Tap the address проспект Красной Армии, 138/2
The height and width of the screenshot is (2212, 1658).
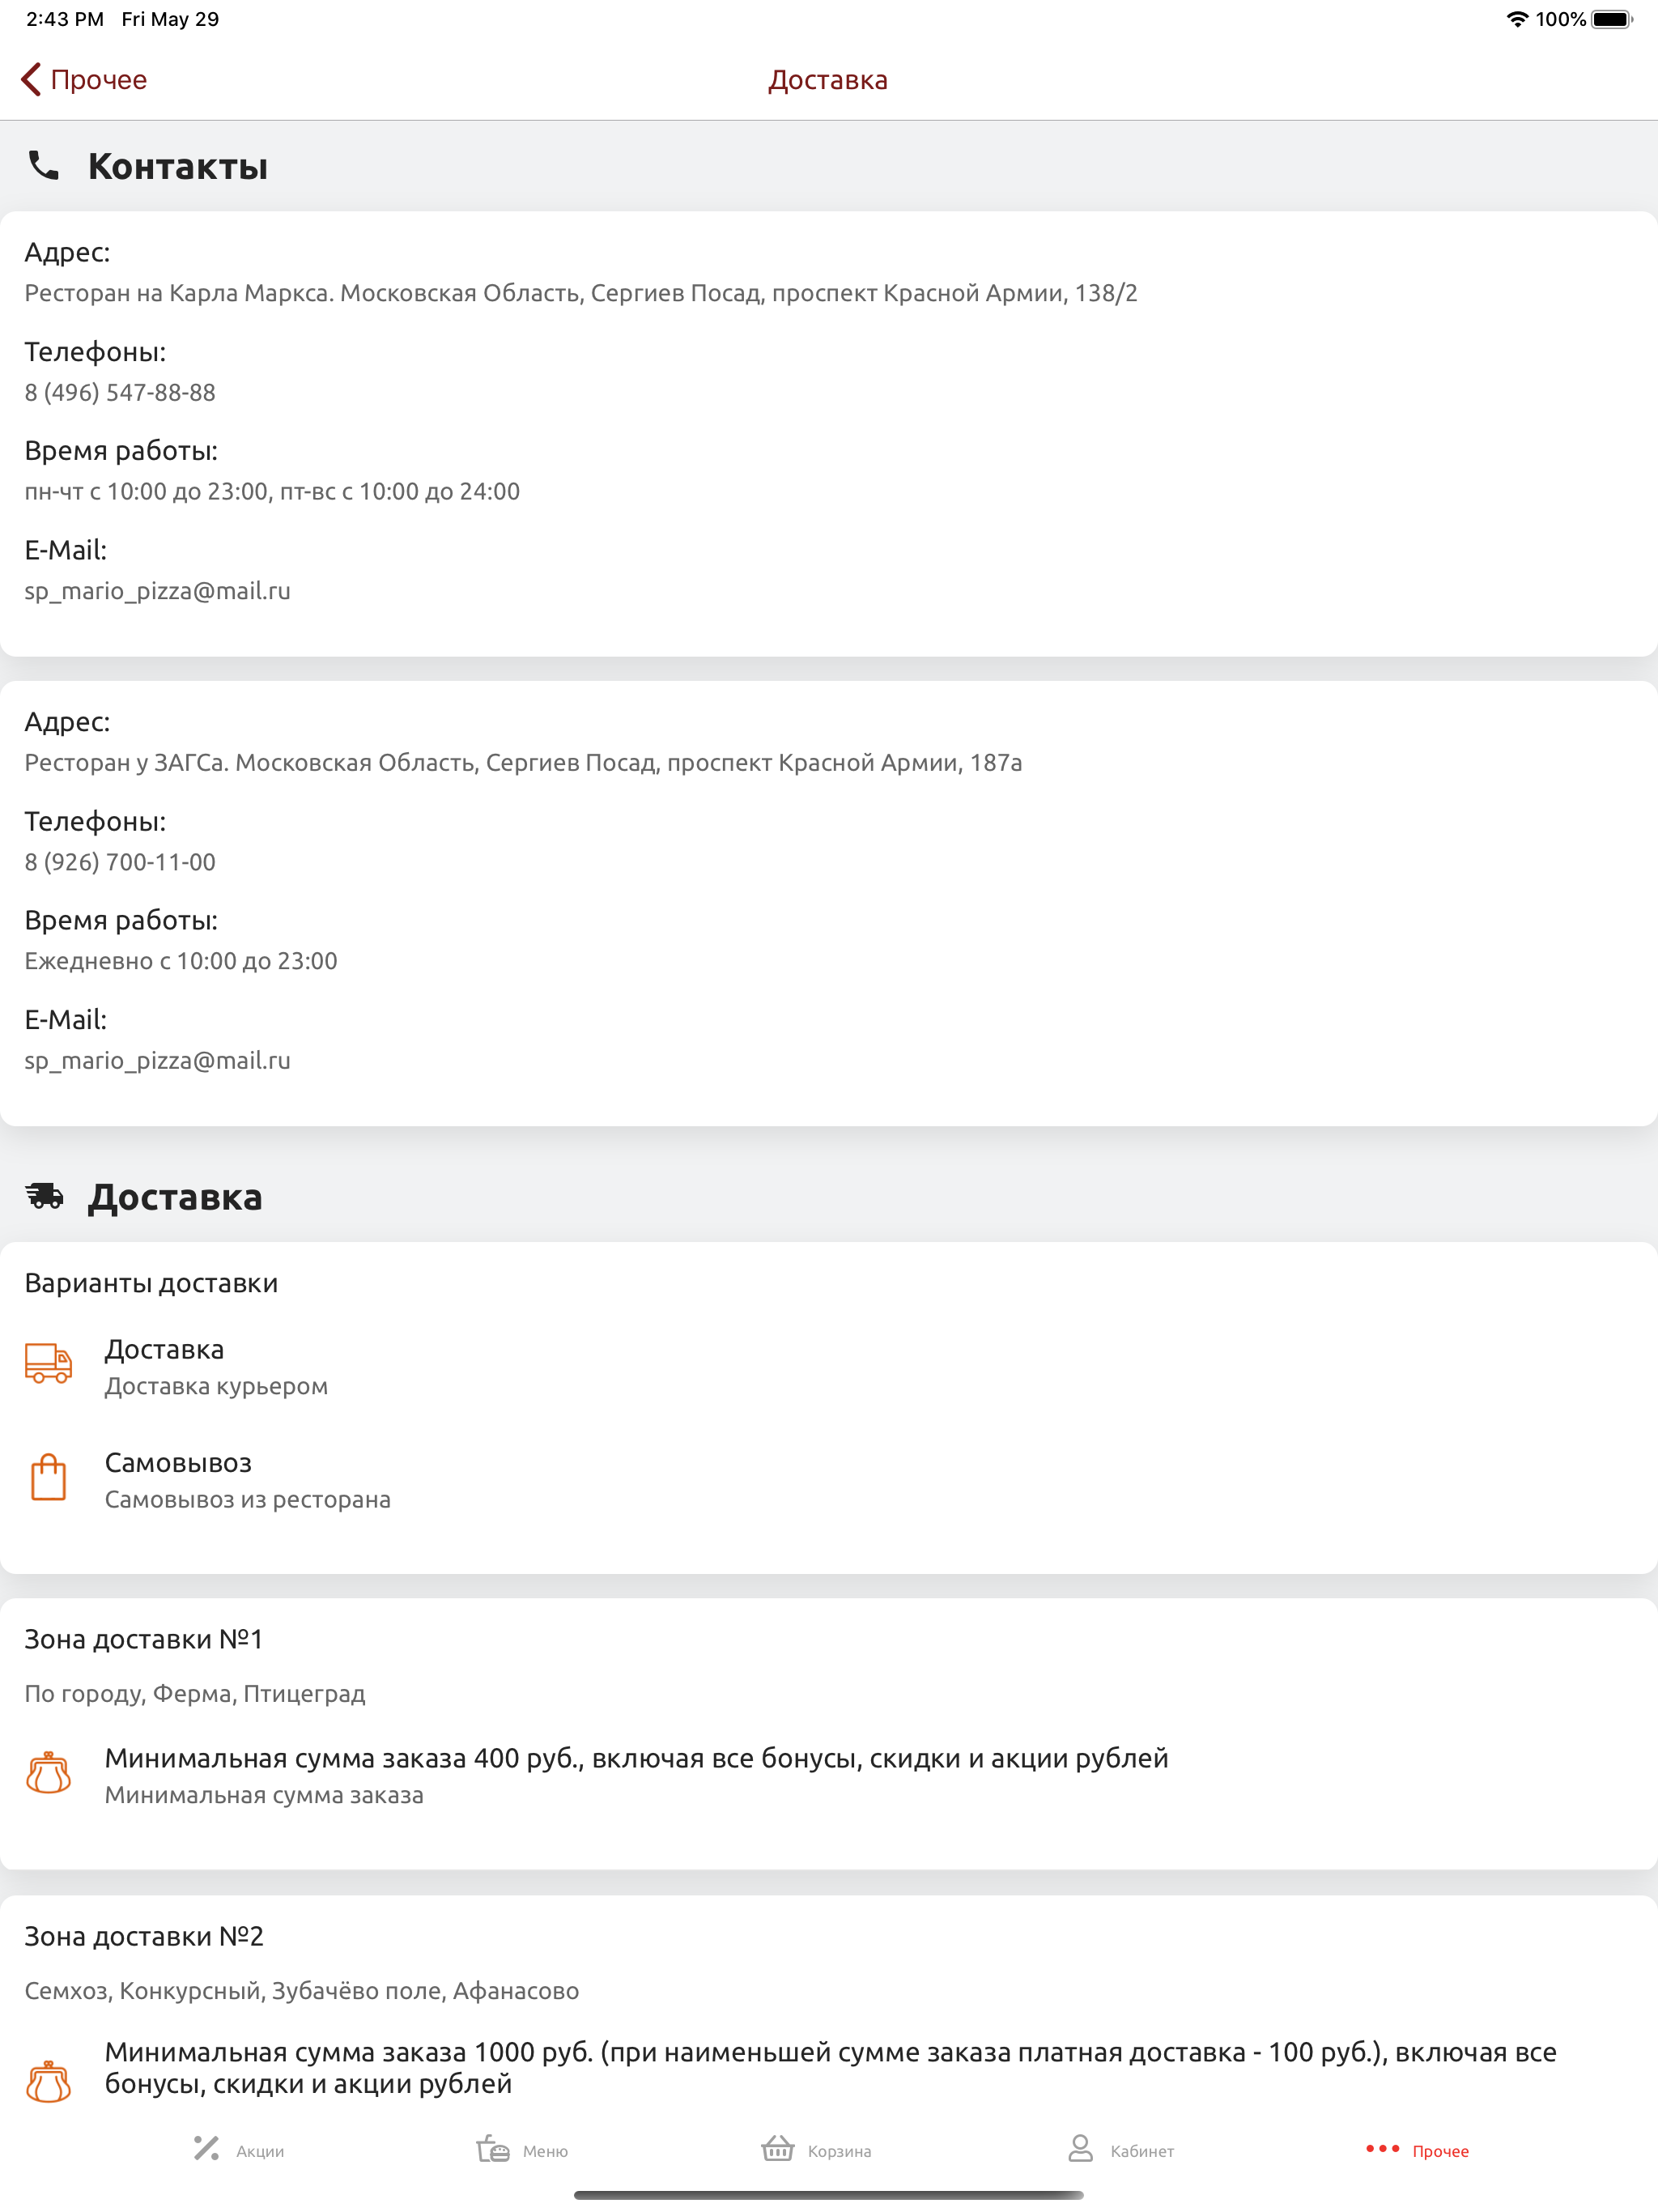click(x=581, y=294)
